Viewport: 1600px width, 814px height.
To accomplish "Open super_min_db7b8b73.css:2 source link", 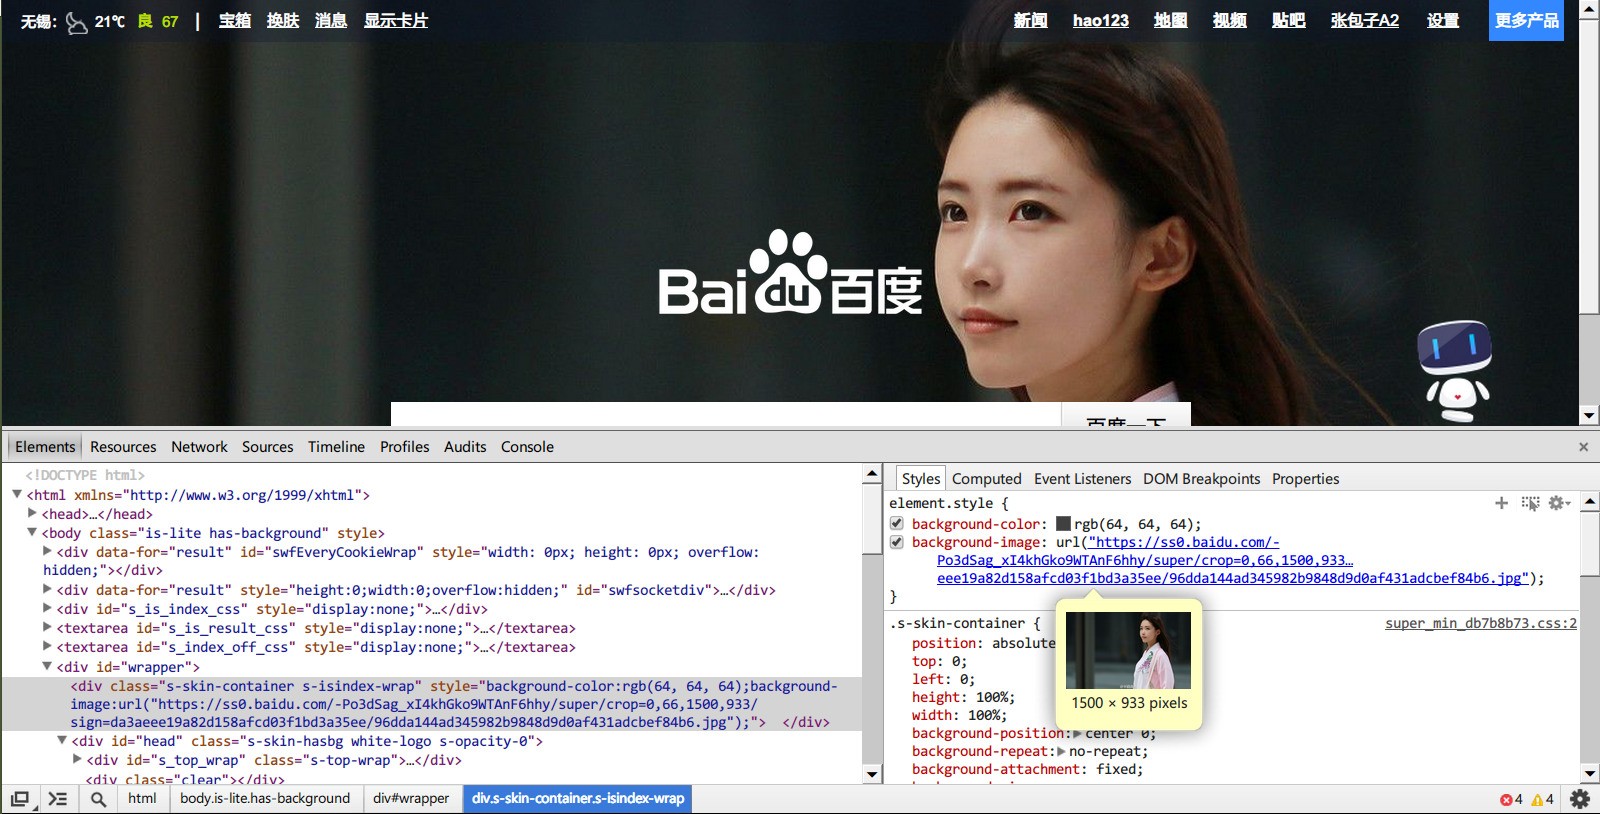I will 1481,623.
